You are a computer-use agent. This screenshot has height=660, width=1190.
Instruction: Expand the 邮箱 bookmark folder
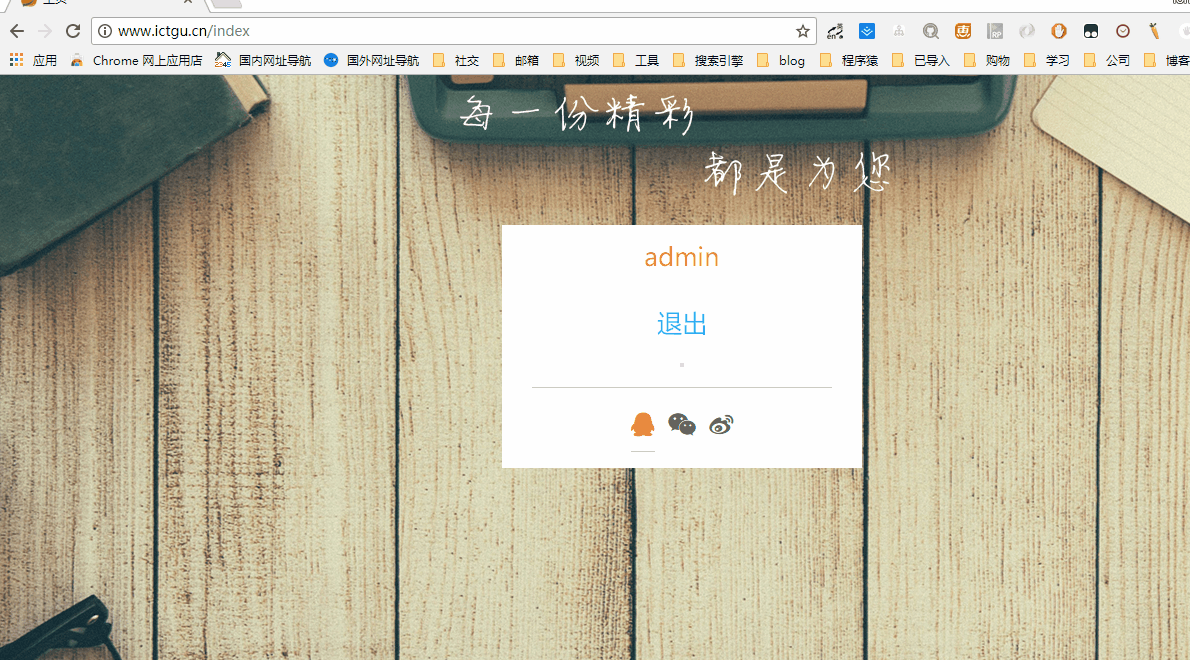tap(516, 61)
